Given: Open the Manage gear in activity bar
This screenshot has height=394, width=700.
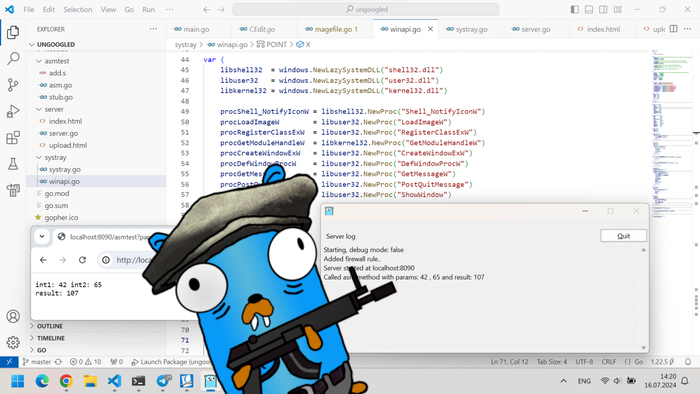Looking at the screenshot, I should (13, 342).
